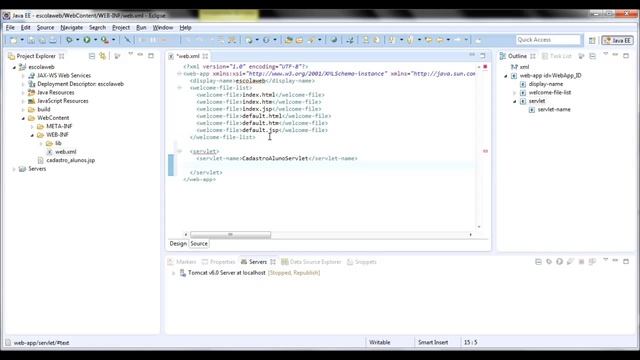This screenshot has width=640, height=360.
Task: Click the green Run toolbar icon
Action: pyautogui.click(x=87, y=40)
